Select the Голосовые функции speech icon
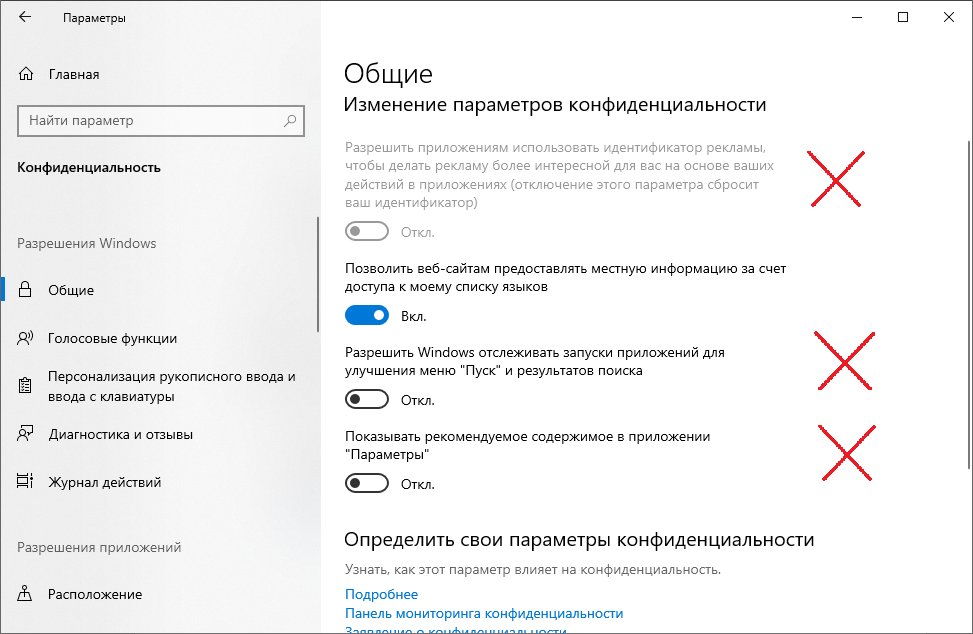973x634 pixels. [26, 338]
